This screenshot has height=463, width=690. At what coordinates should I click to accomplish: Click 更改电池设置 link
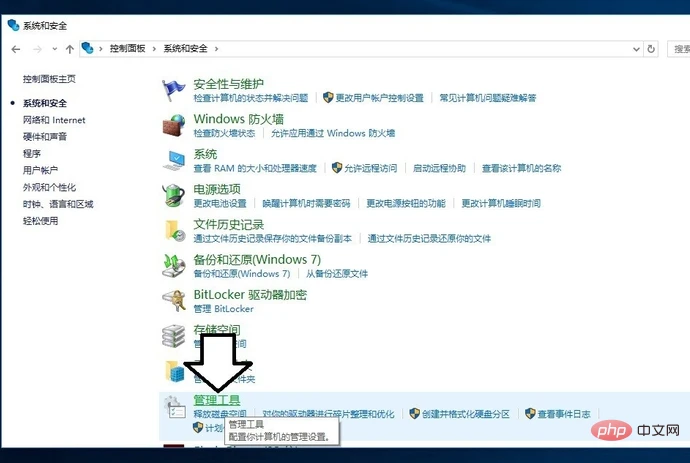pos(220,203)
